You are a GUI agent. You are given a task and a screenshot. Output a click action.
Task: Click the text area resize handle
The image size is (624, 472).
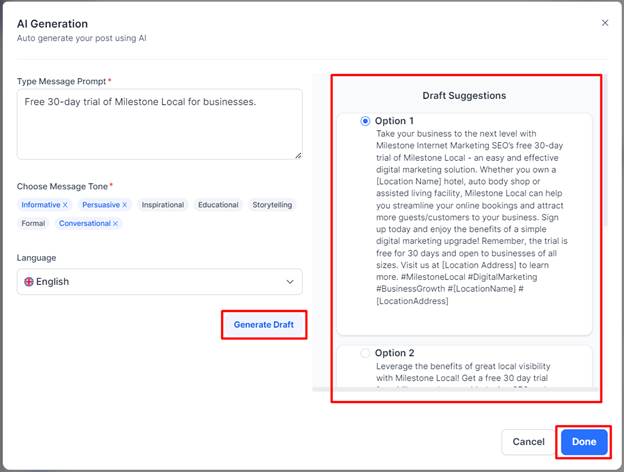298,155
